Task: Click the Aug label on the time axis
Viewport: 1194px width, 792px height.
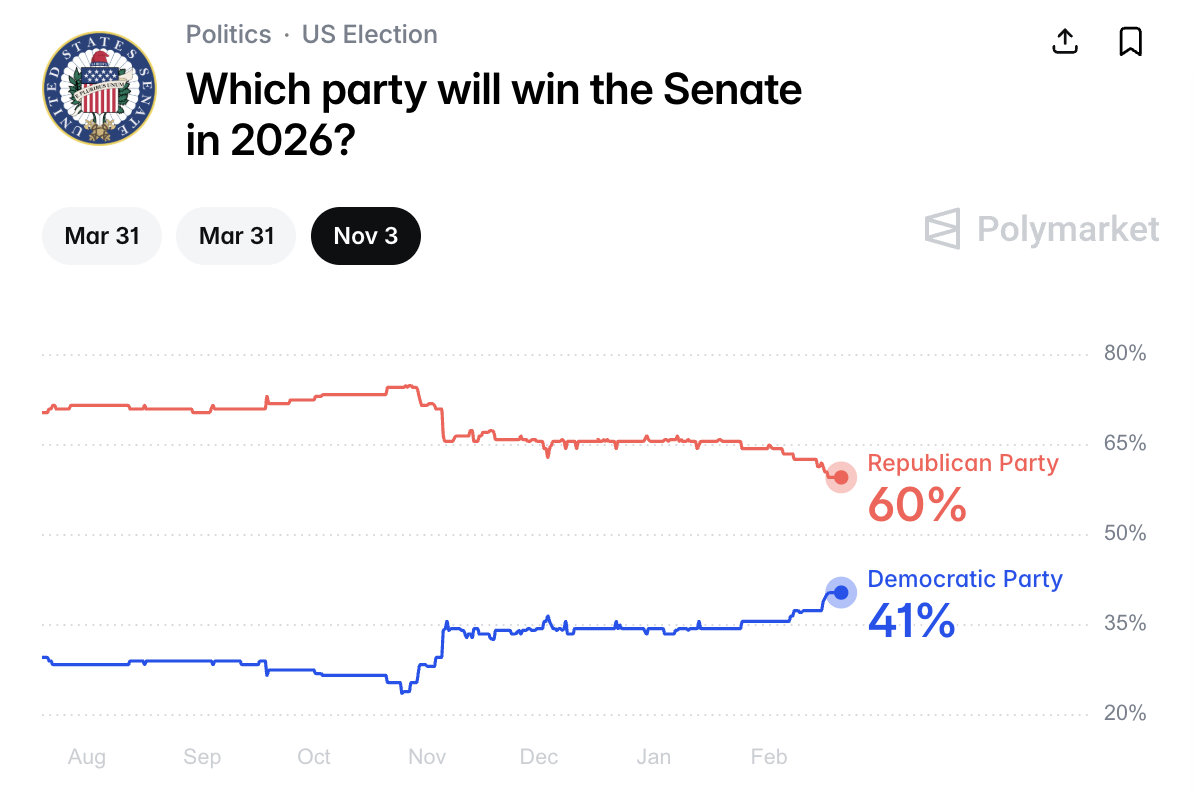Action: 86,757
